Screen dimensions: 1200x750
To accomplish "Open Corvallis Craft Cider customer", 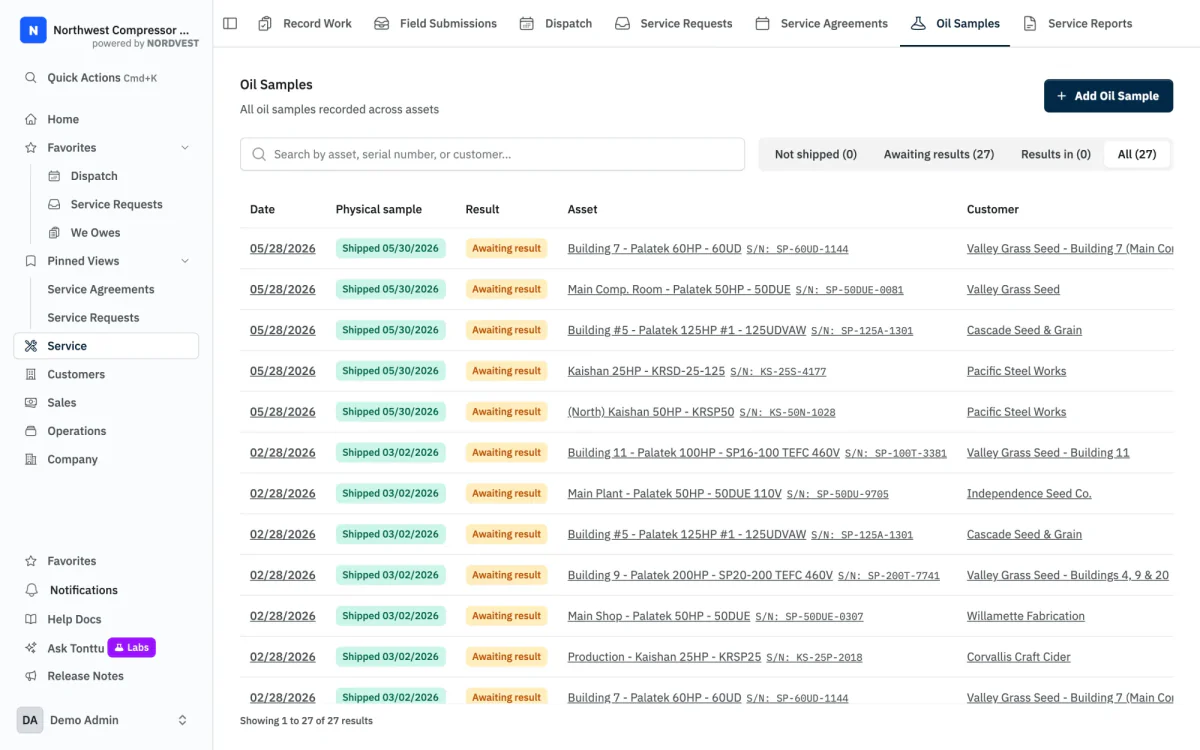I will pos(1018,657).
